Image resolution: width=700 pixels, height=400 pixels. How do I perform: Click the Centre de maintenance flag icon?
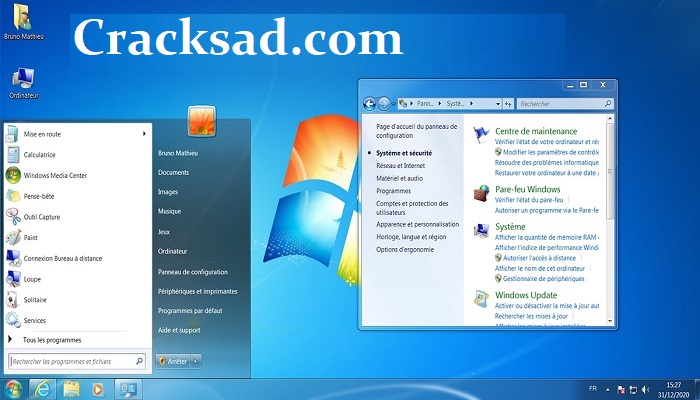(x=481, y=135)
